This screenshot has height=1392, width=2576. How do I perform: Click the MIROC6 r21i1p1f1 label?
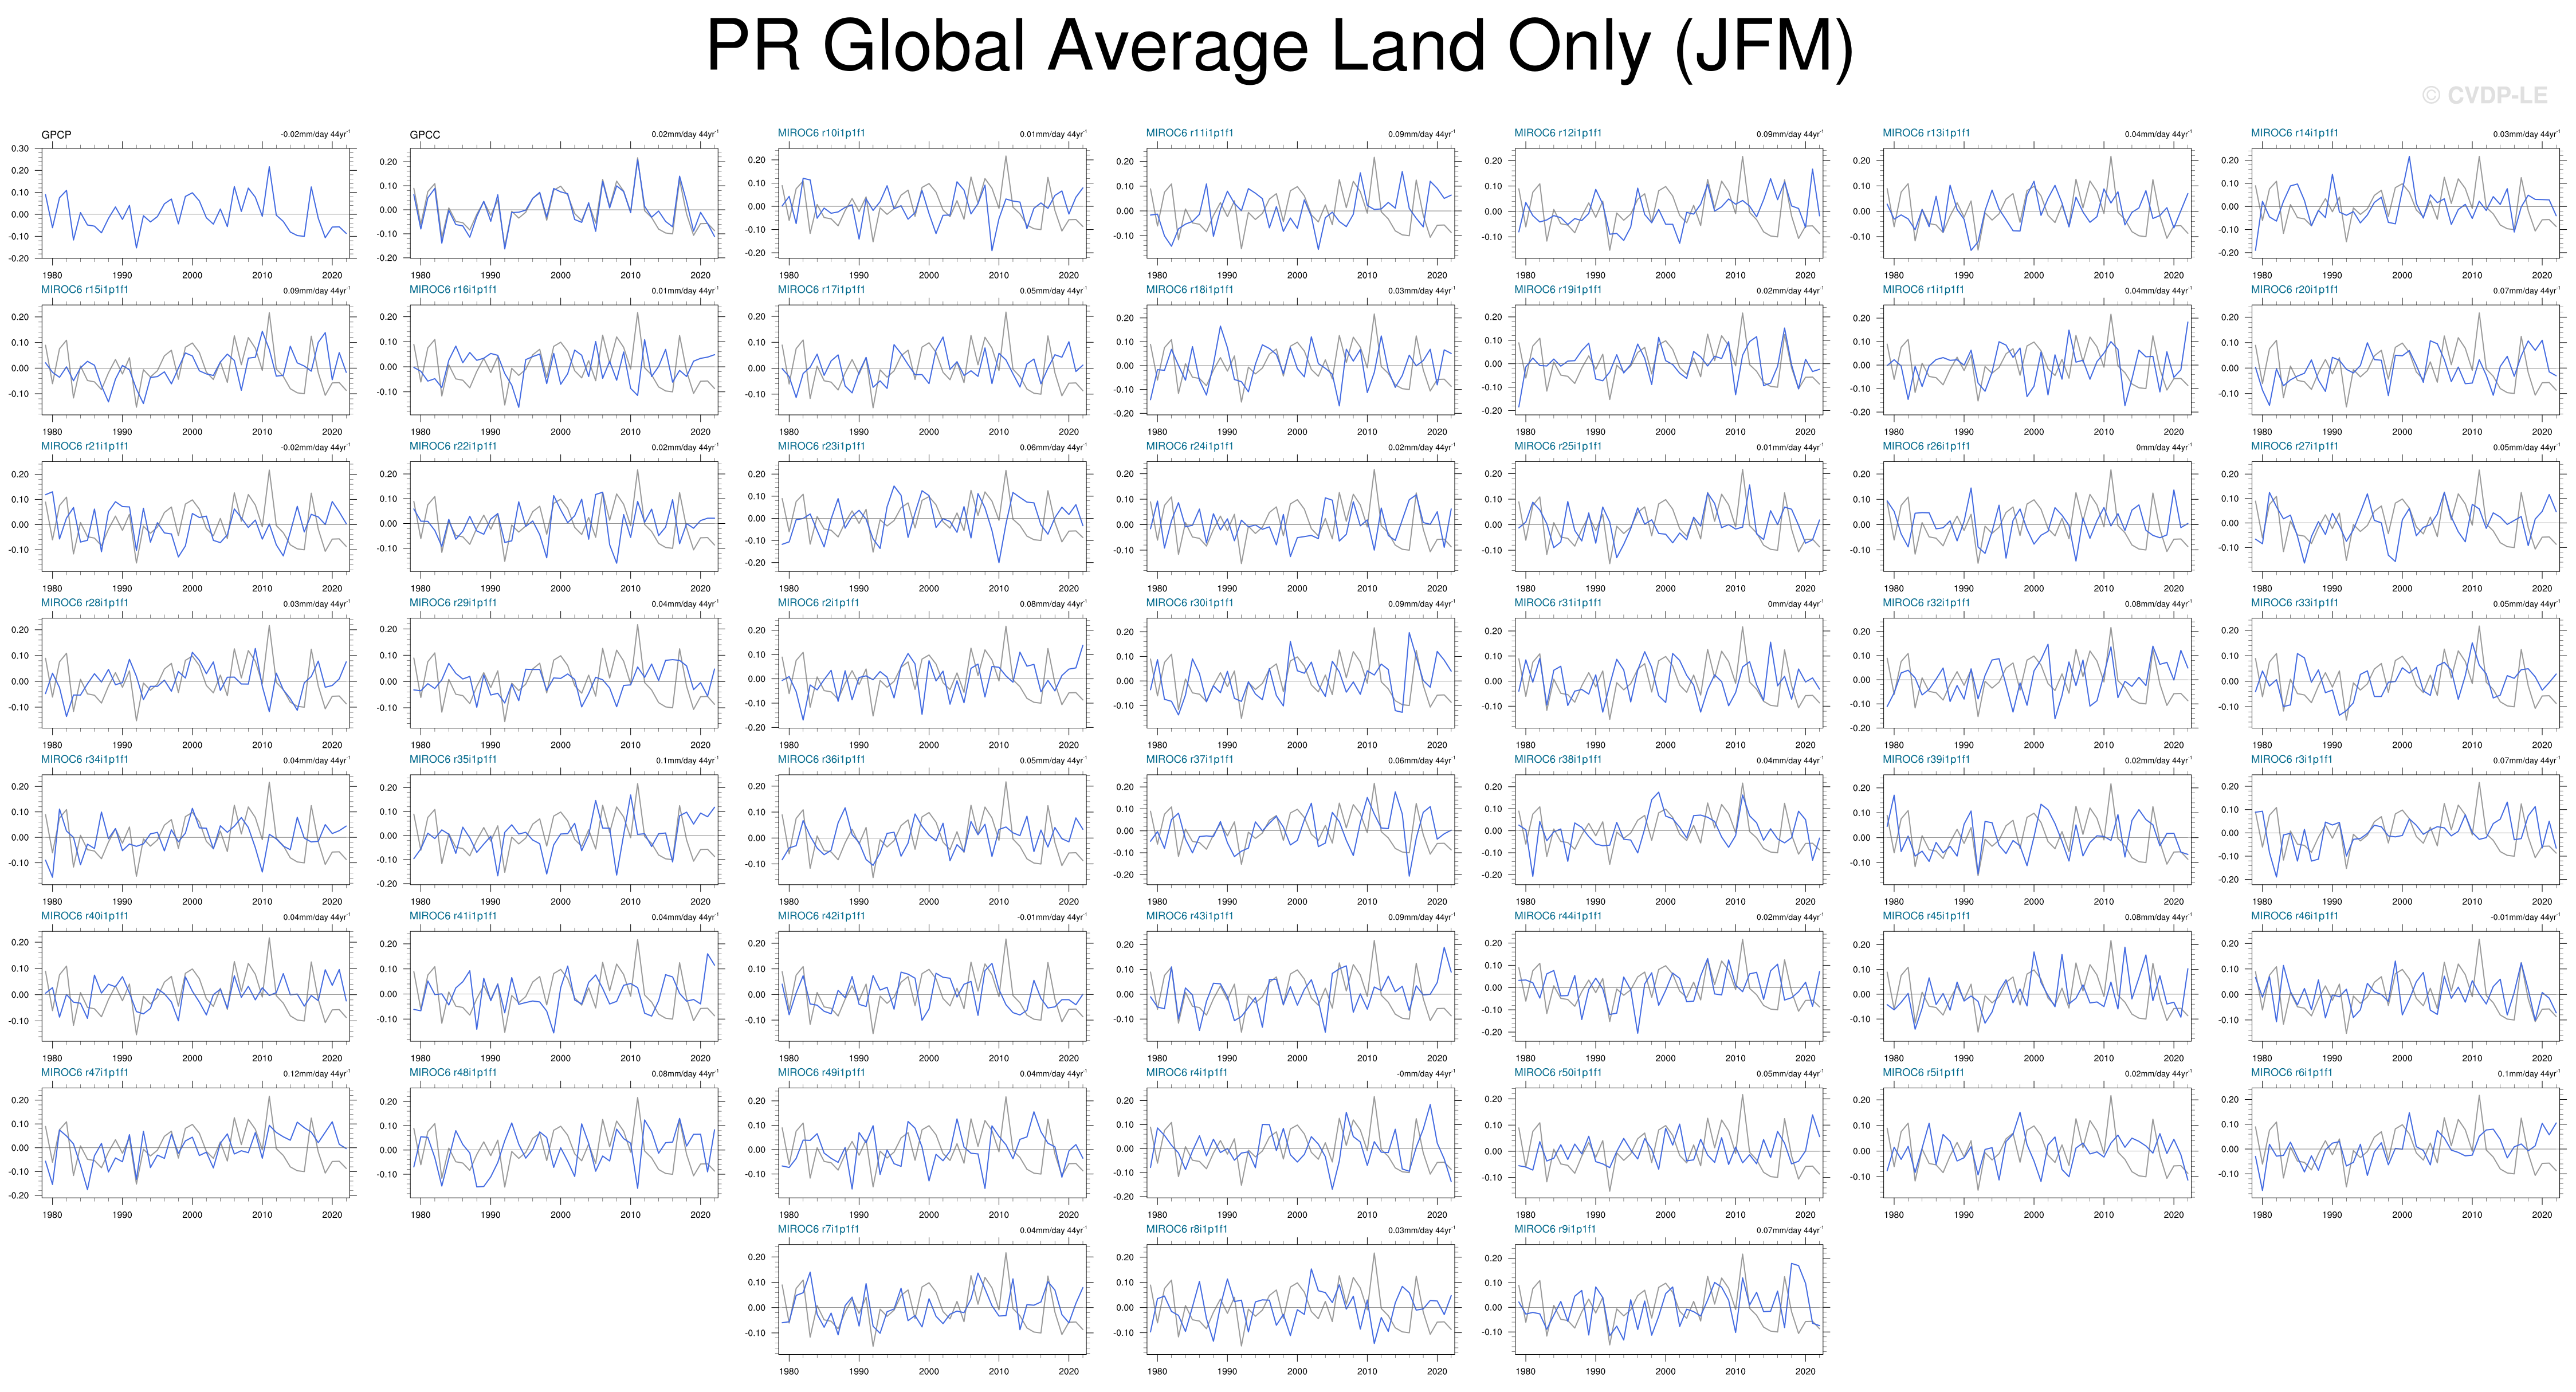85,446
